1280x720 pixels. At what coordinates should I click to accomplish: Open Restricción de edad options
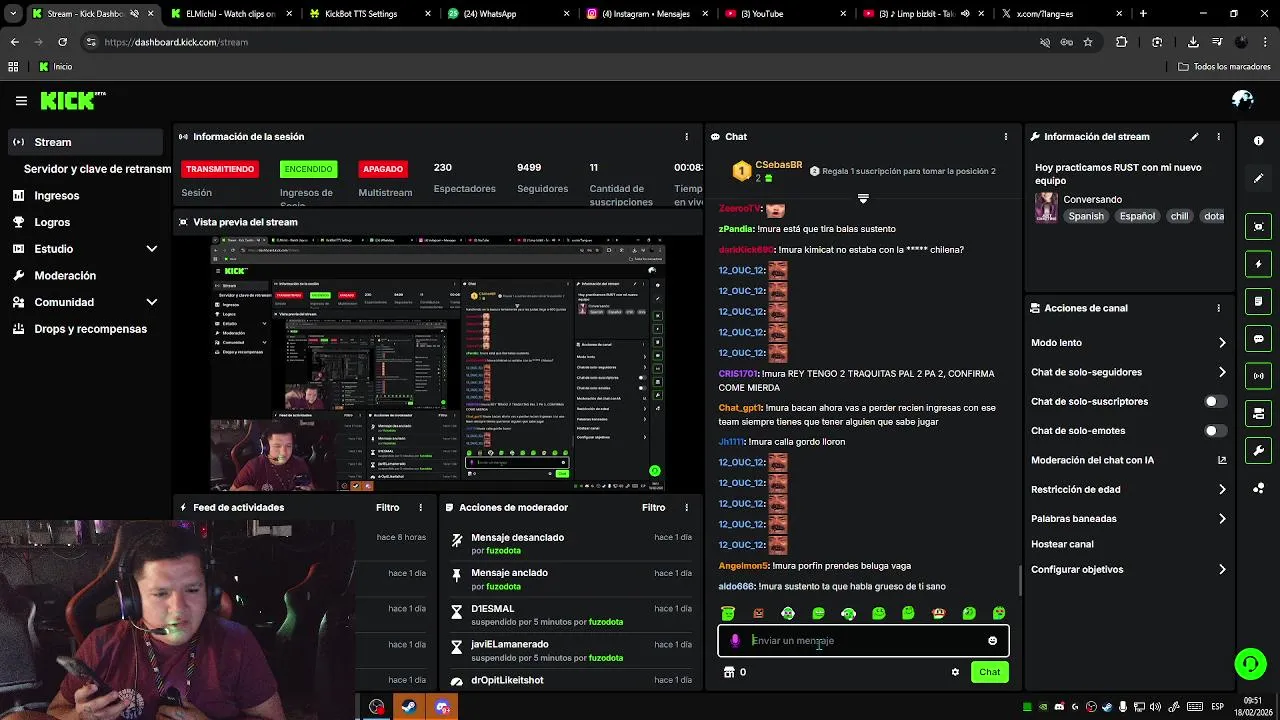pyautogui.click(x=1128, y=489)
